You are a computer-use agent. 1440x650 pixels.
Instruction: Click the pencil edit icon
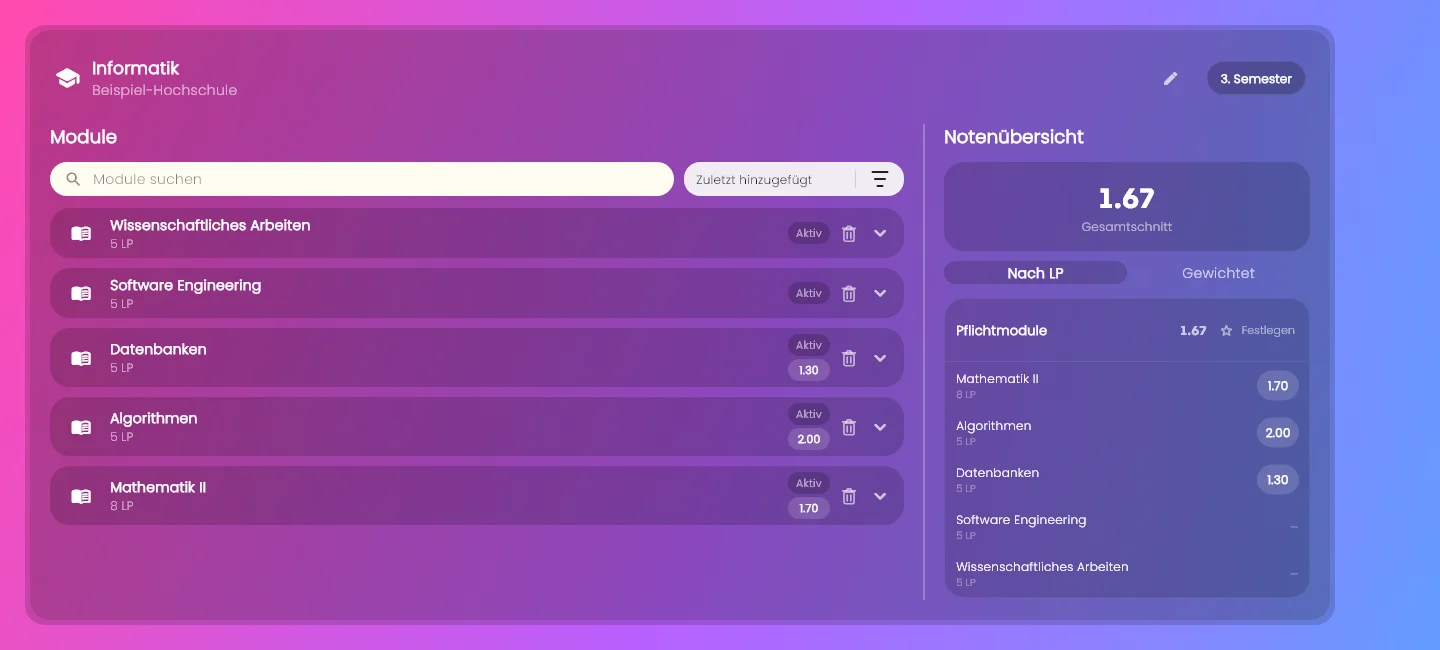(1171, 78)
